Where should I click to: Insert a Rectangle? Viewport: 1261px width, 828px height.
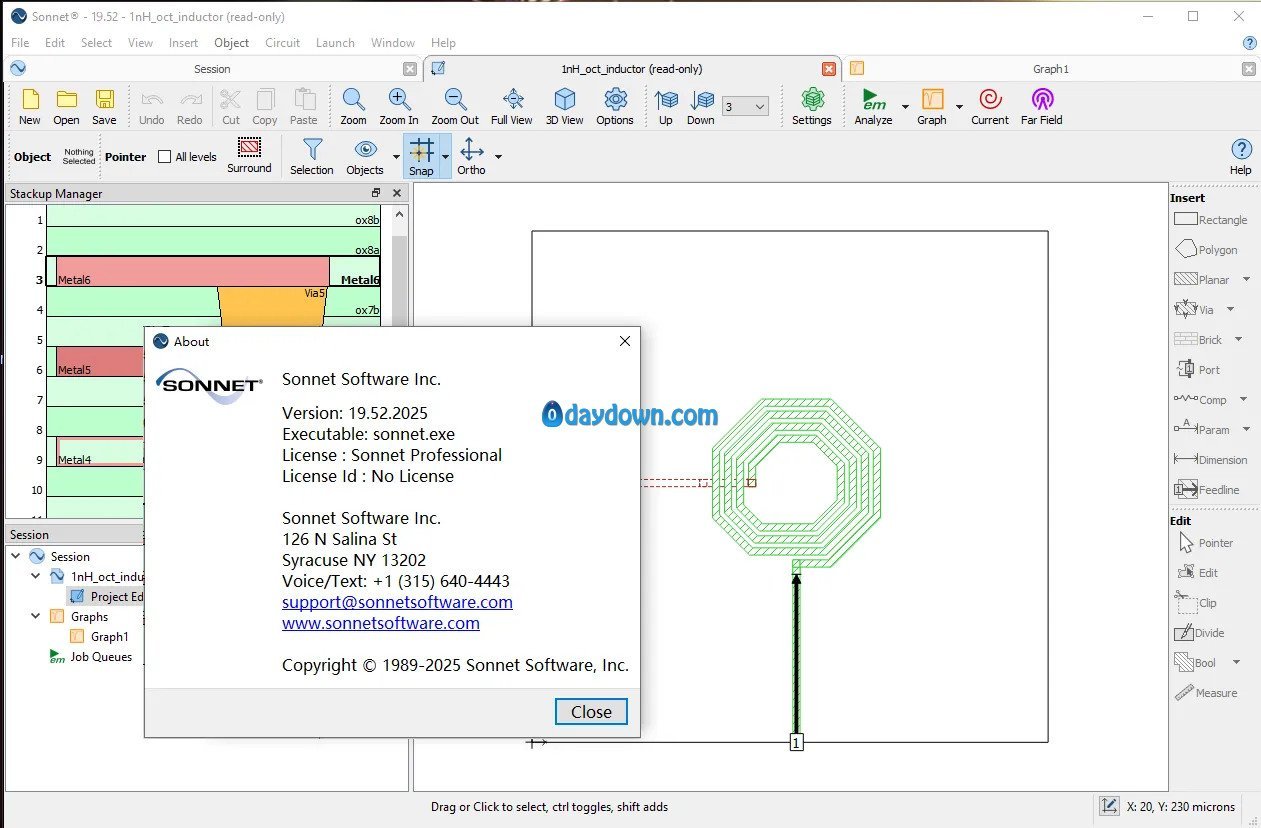(x=1210, y=220)
